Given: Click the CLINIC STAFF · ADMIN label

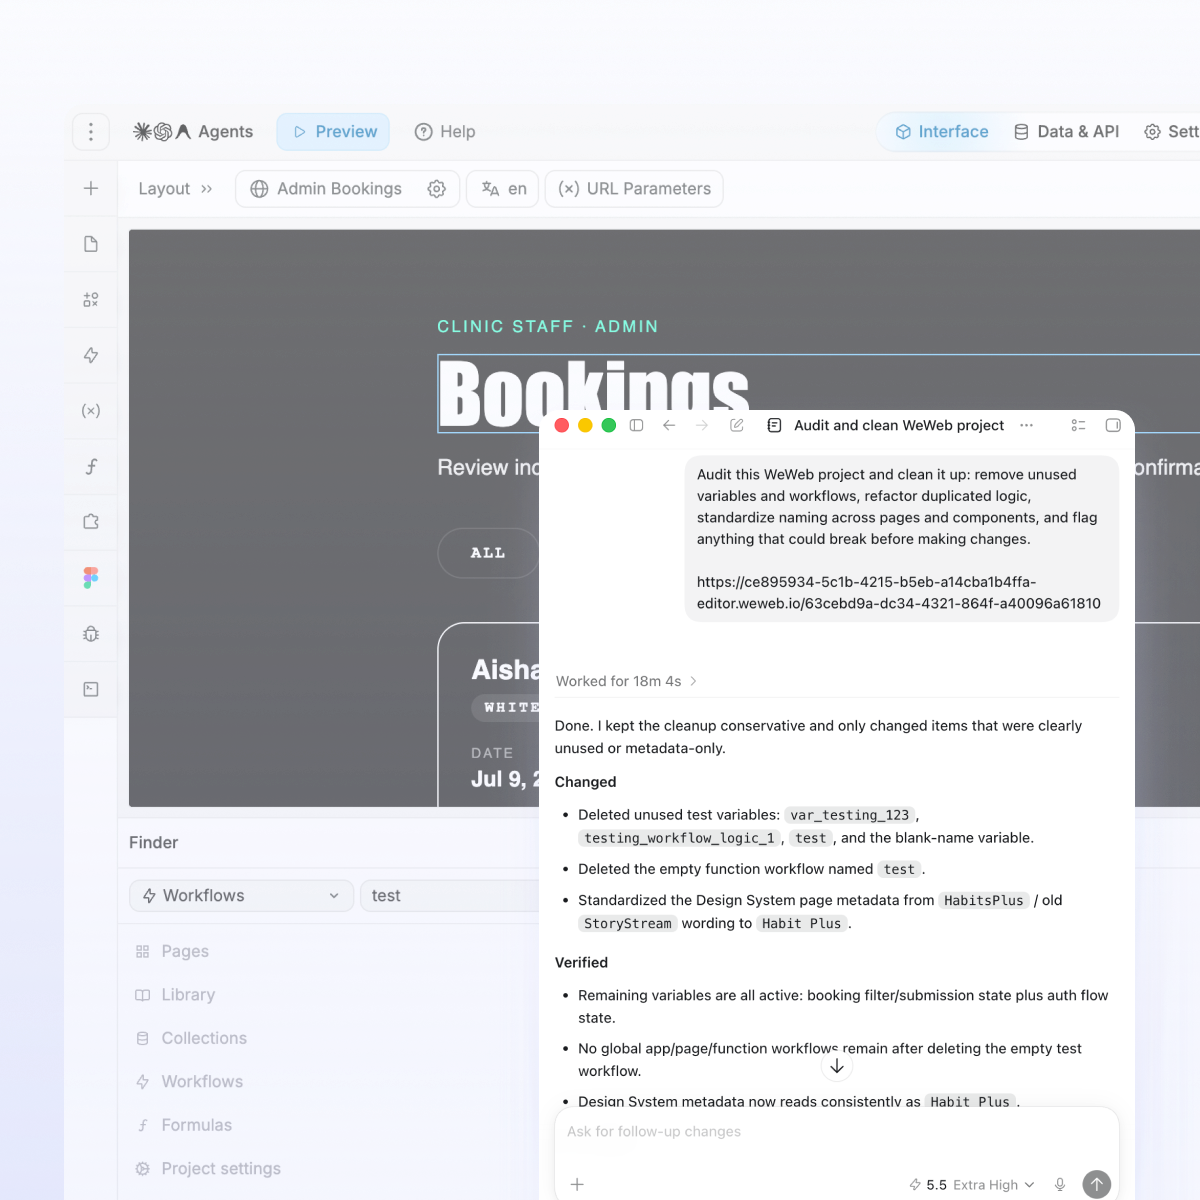Looking at the screenshot, I should (x=548, y=327).
